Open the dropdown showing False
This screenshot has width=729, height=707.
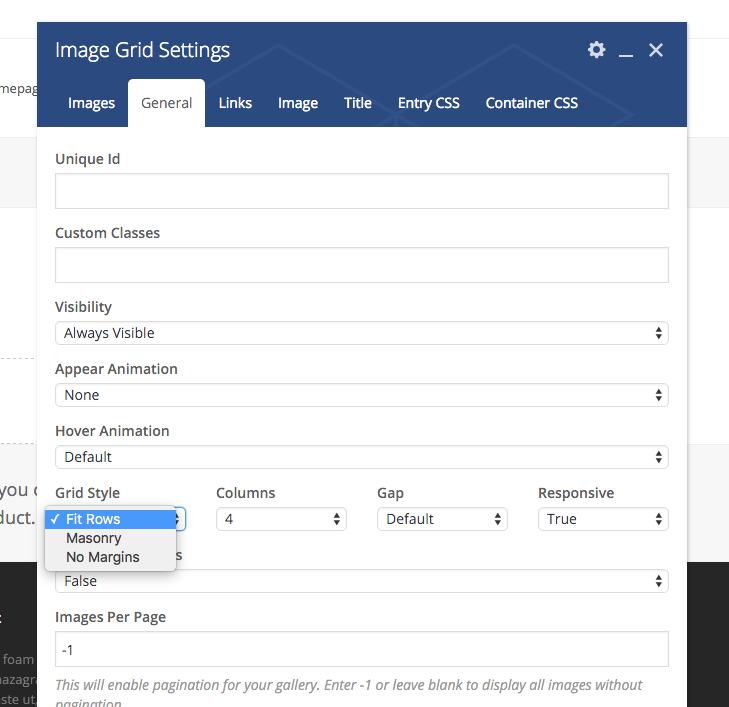(x=362, y=581)
